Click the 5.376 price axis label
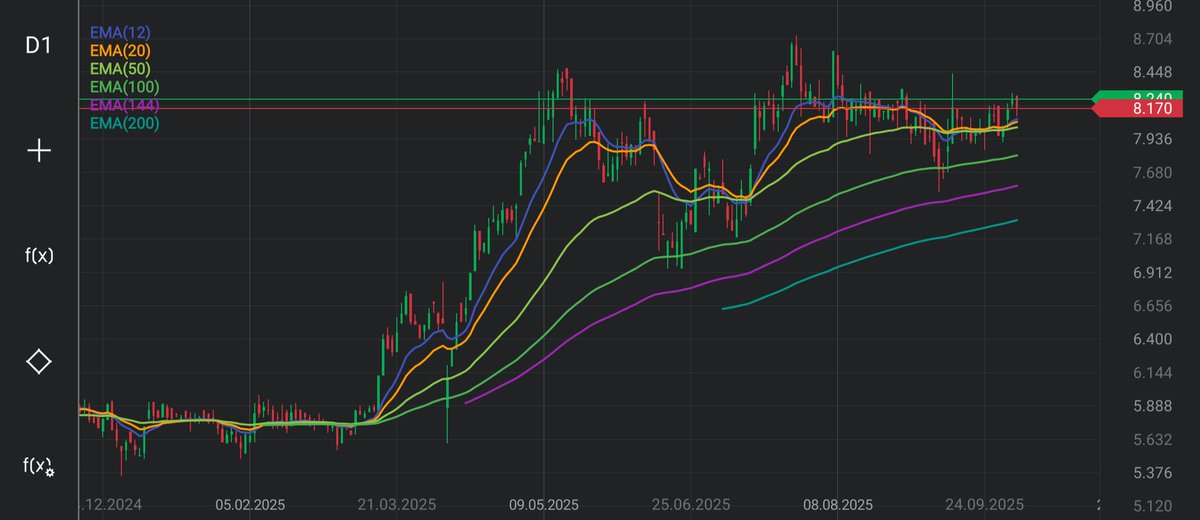Image resolution: width=1200 pixels, height=520 pixels. tap(1152, 472)
